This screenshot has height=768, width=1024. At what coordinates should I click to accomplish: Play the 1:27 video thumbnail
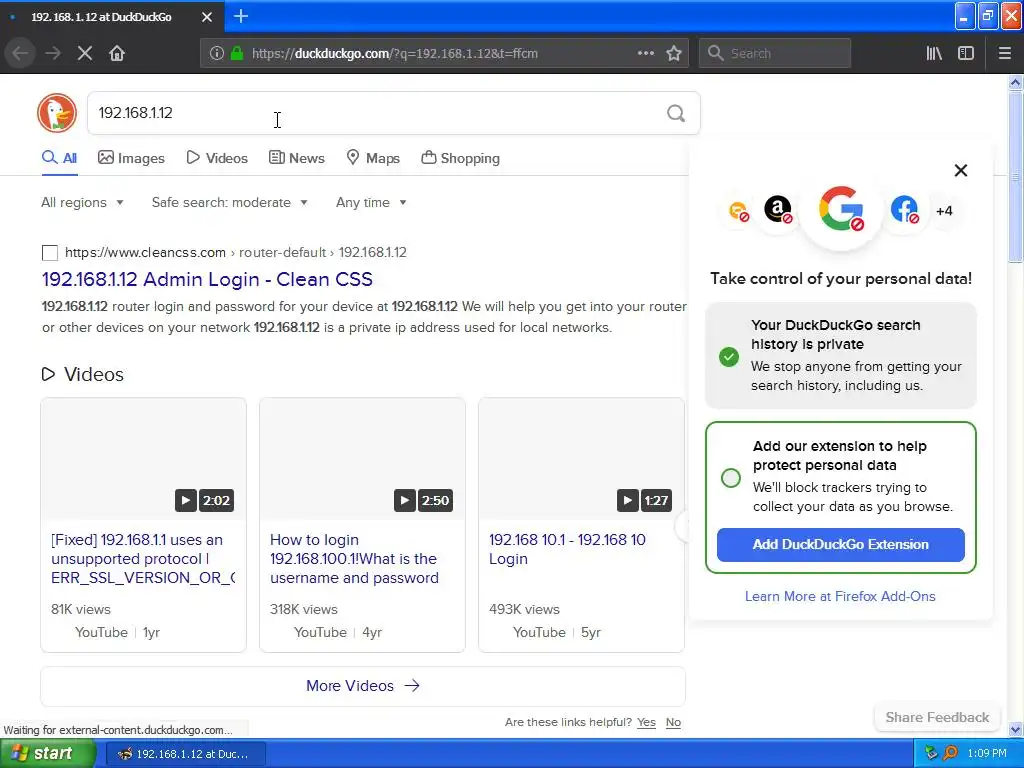tap(581, 459)
